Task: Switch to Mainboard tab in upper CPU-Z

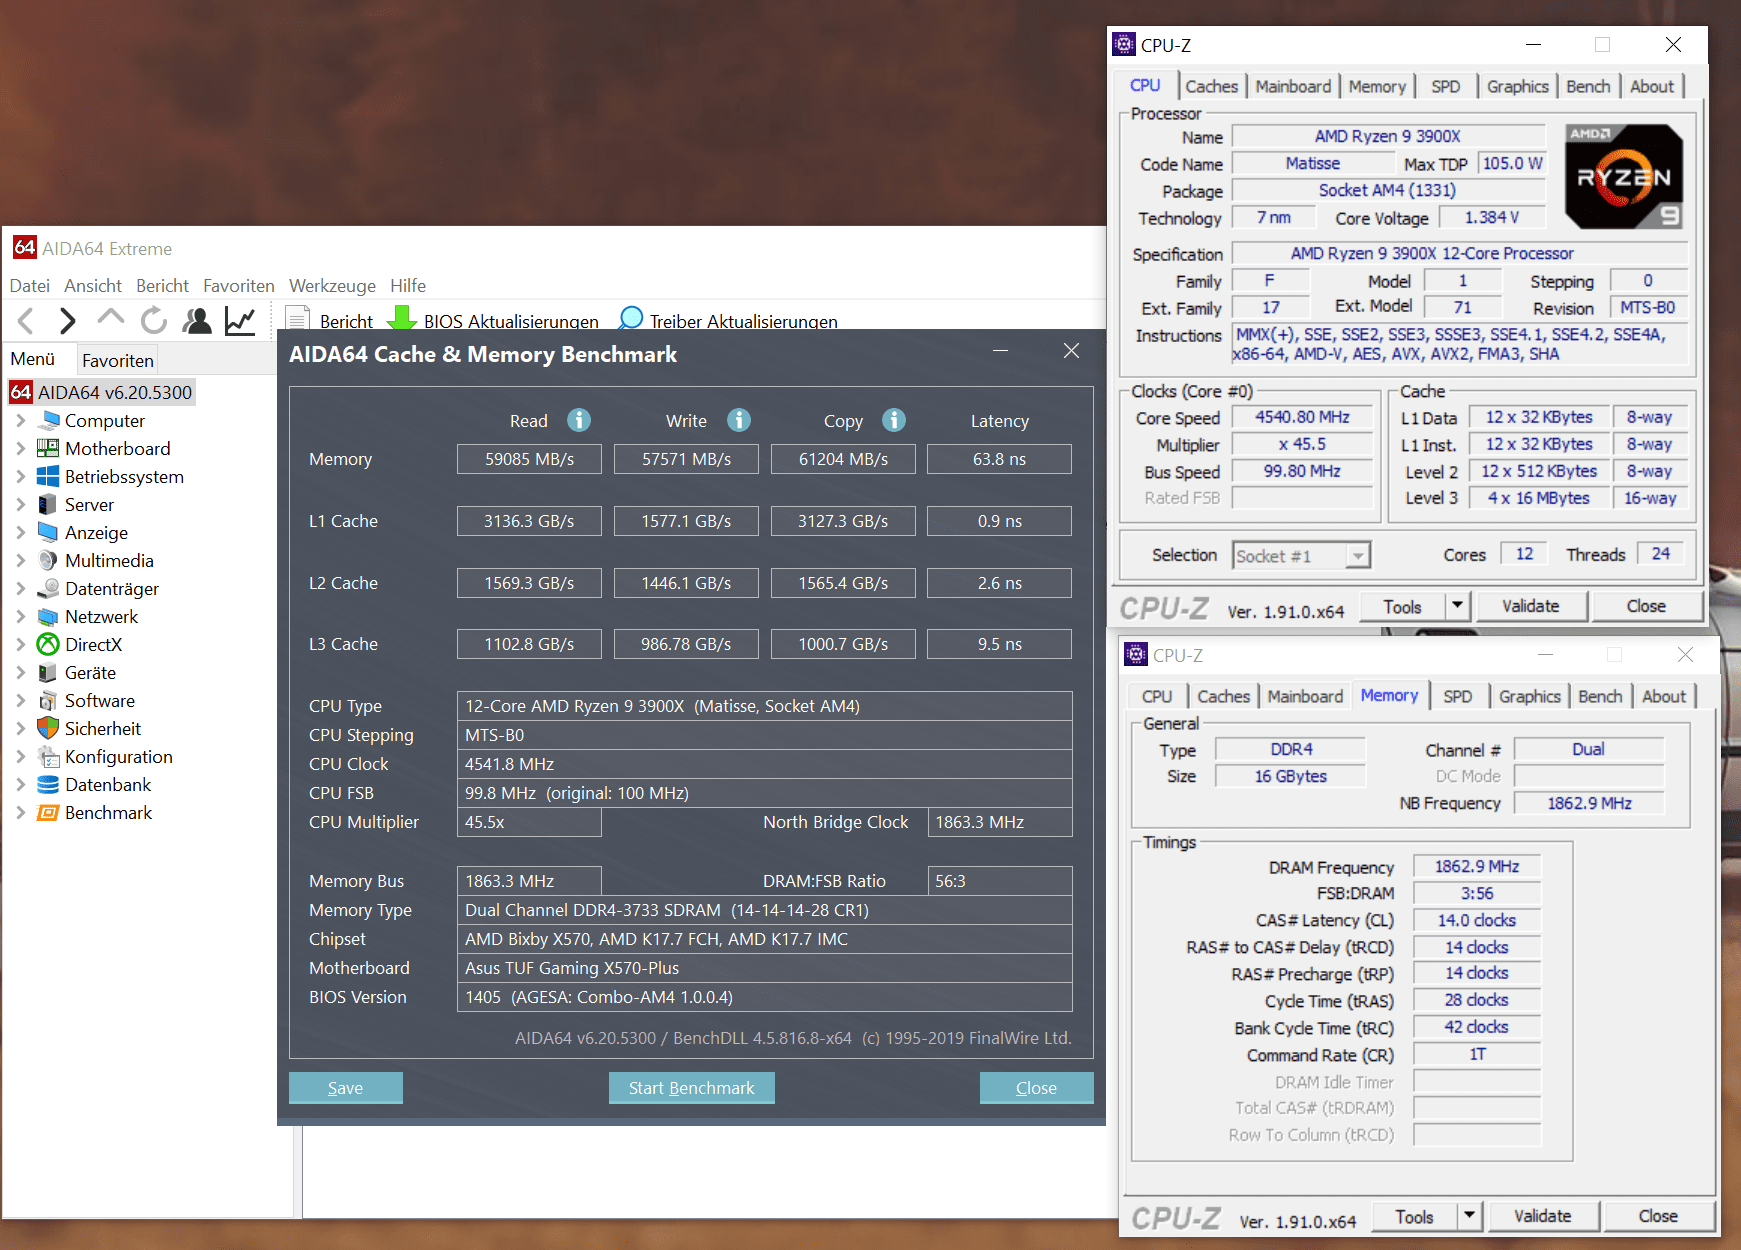Action: pos(1293,86)
